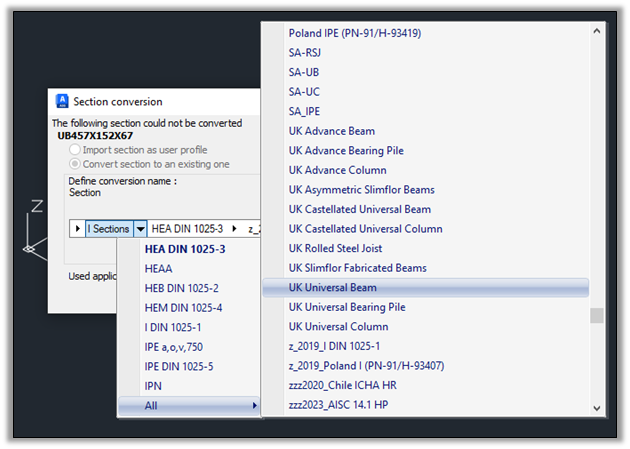Choose HEAA in section class menu
Screen dimensions: 630x449
tap(189, 269)
